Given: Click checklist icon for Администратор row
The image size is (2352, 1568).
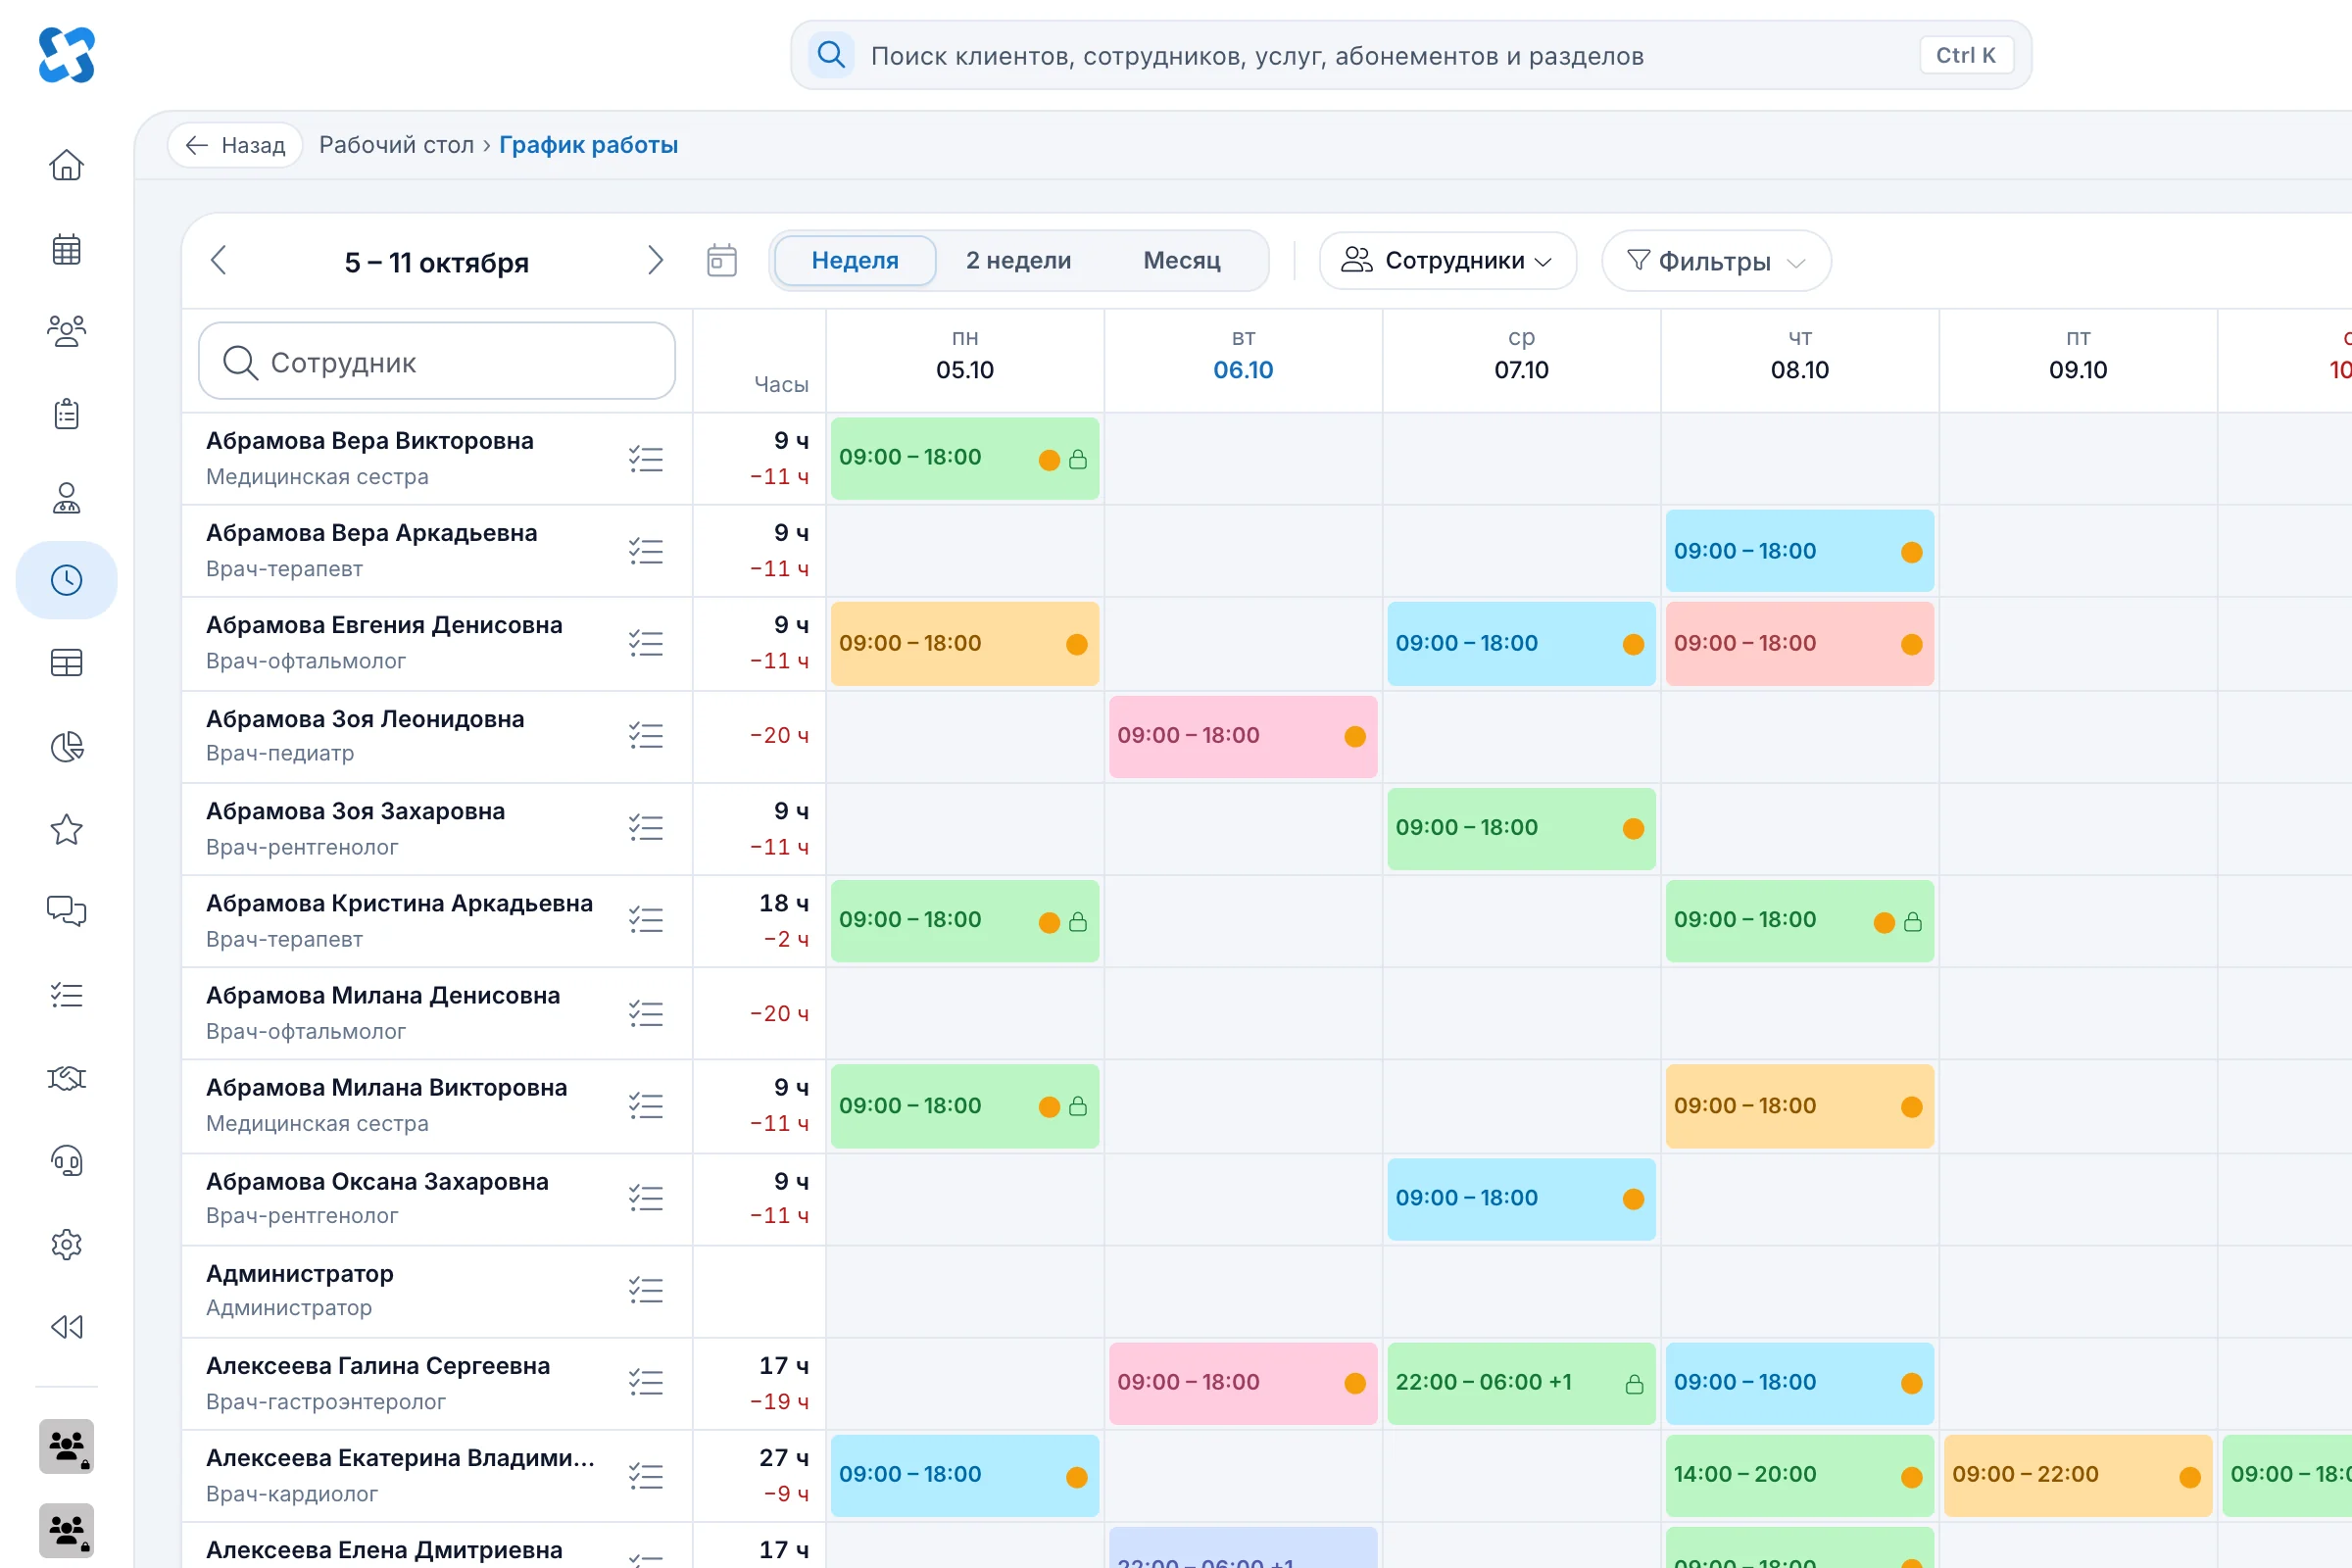Looking at the screenshot, I should [x=646, y=1290].
